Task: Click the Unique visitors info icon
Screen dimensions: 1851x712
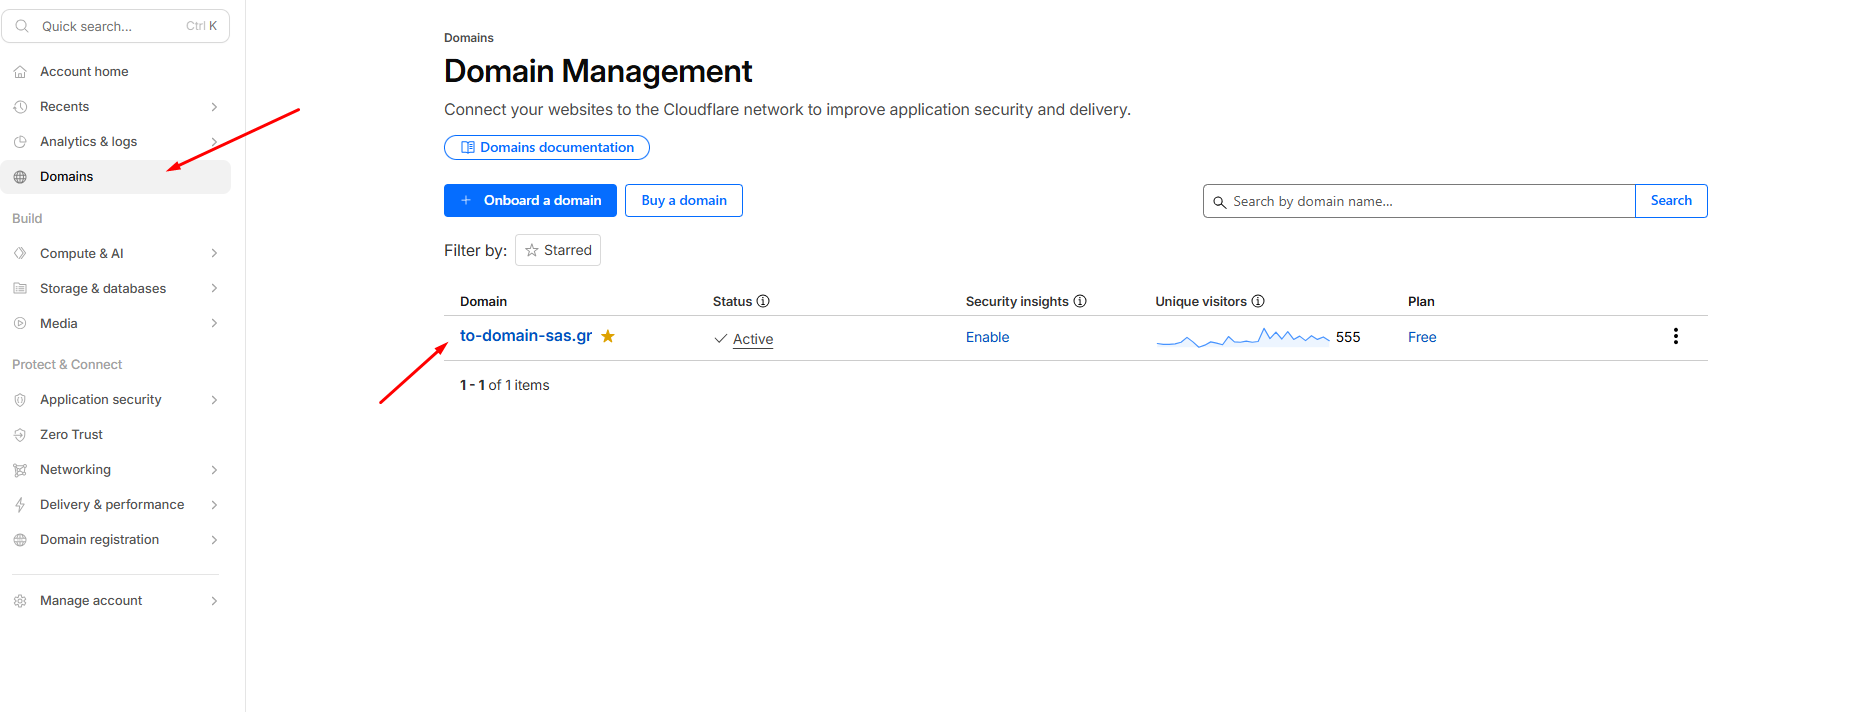Action: point(1258,301)
